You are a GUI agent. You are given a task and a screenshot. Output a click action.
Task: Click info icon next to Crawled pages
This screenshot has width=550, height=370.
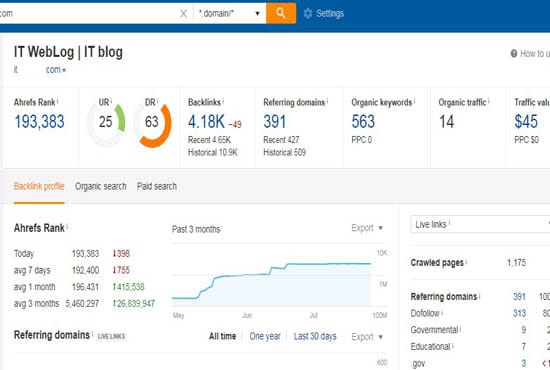pyautogui.click(x=466, y=261)
